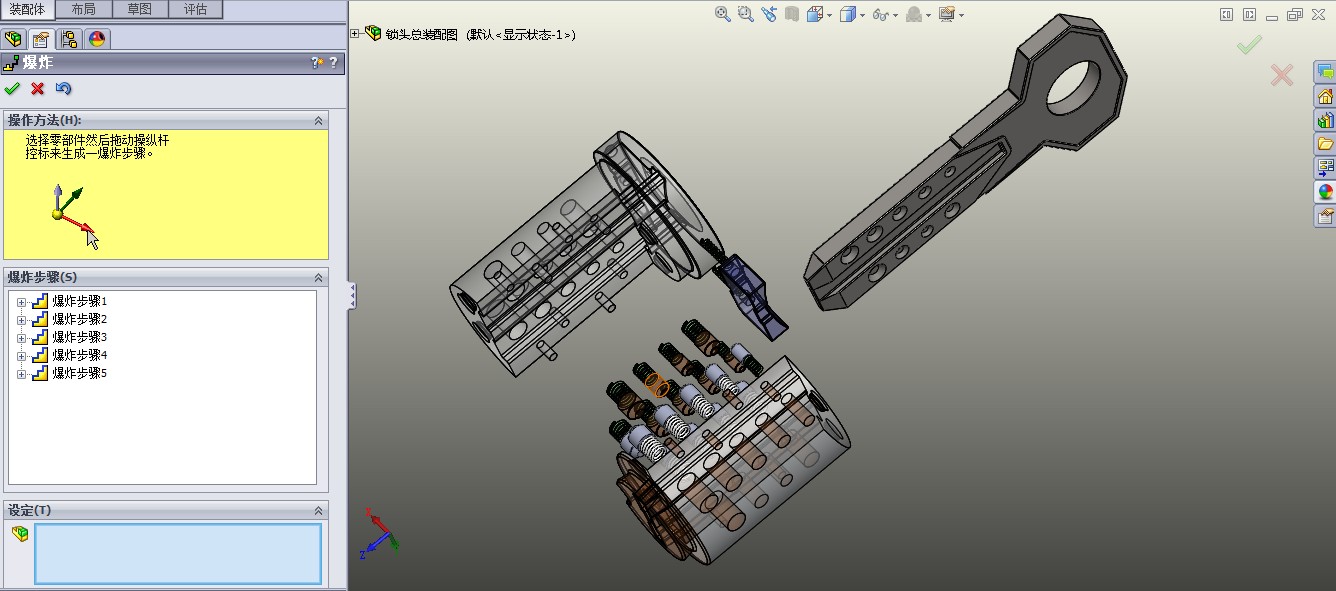Image resolution: width=1336 pixels, height=591 pixels.
Task: Expand 爆炸步骤1 in the steps list
Action: click(x=21, y=302)
